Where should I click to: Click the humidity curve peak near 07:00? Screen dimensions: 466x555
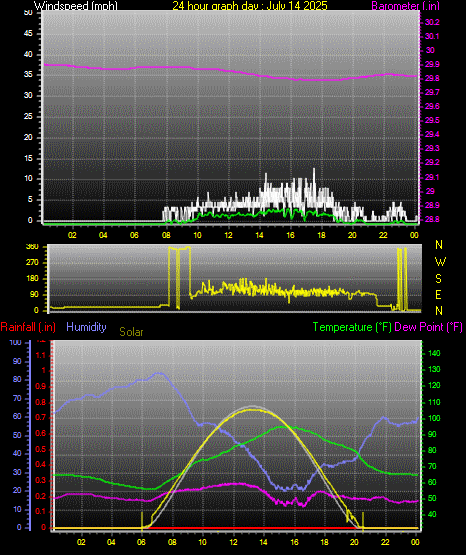[x=159, y=373]
